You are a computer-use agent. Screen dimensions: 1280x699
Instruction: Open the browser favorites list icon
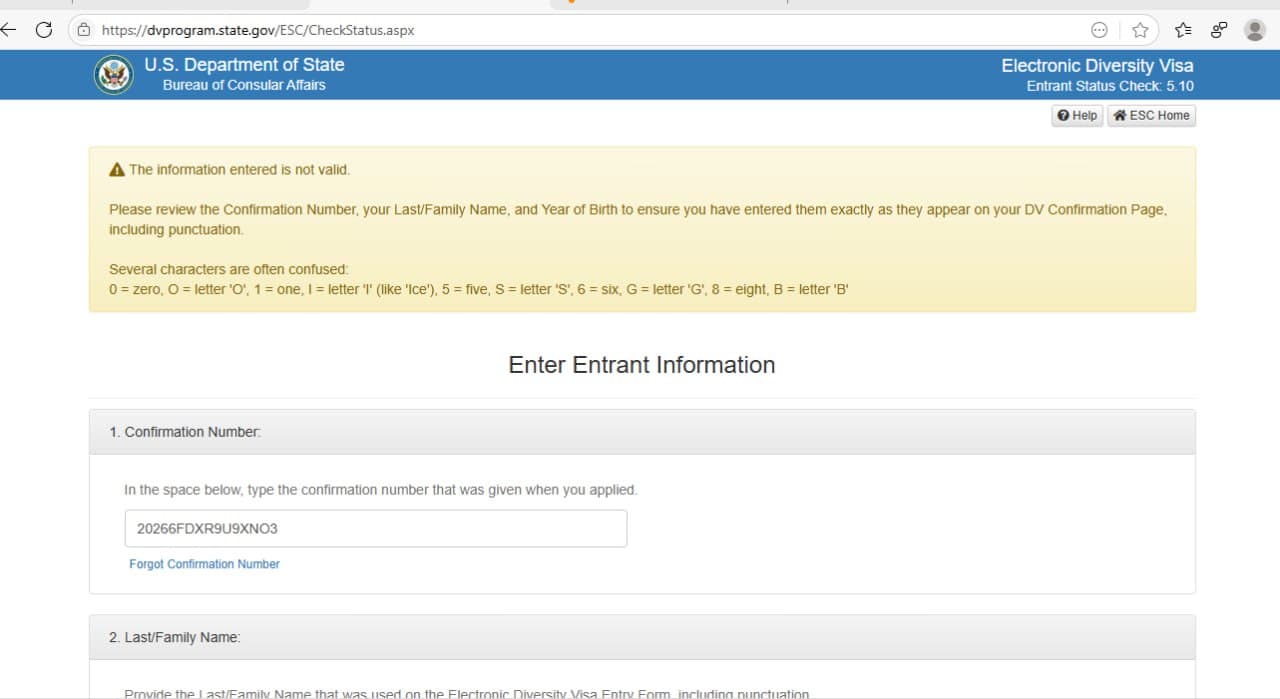tap(1183, 30)
